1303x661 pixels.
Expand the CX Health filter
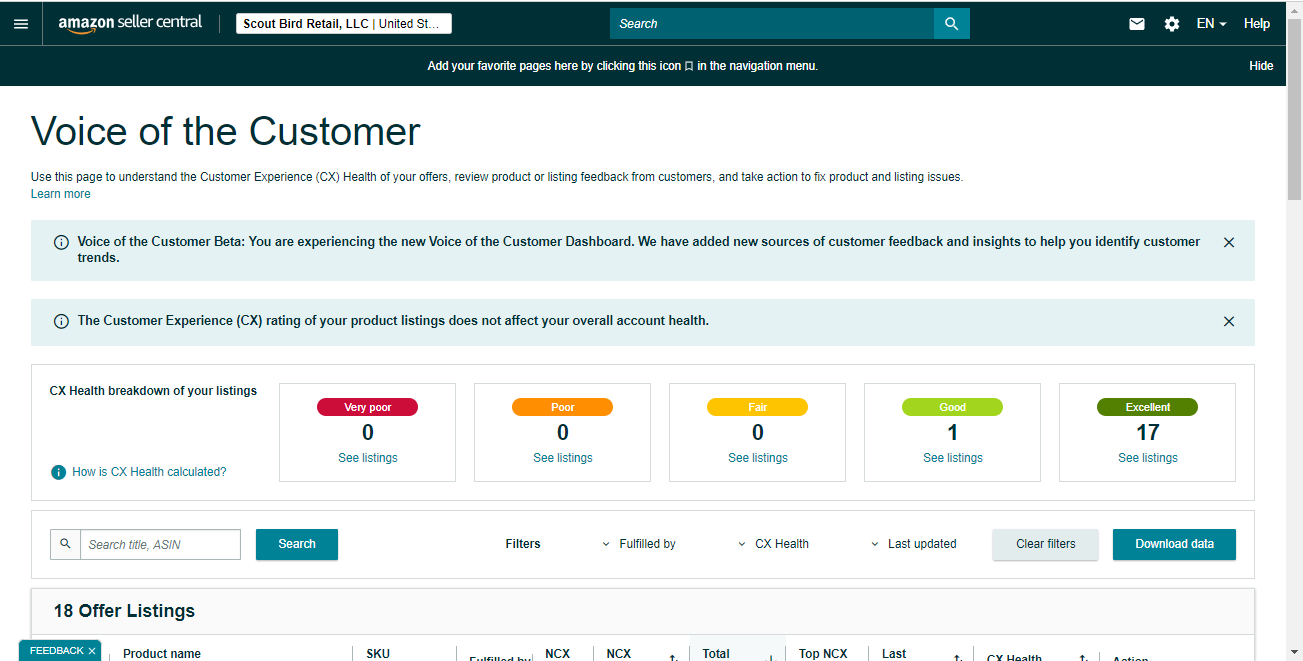click(774, 544)
